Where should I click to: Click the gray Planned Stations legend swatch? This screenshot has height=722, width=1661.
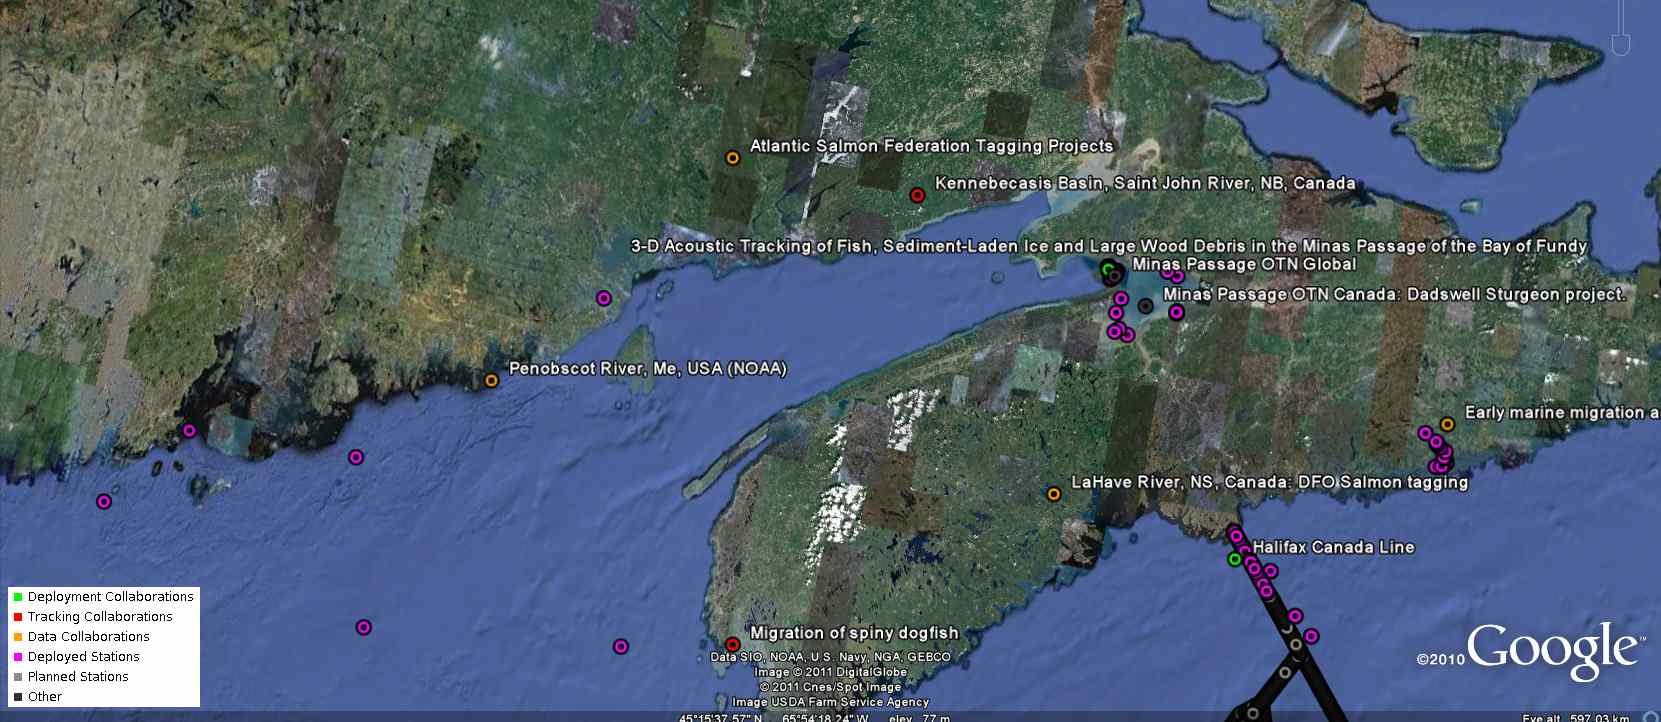(x=18, y=677)
